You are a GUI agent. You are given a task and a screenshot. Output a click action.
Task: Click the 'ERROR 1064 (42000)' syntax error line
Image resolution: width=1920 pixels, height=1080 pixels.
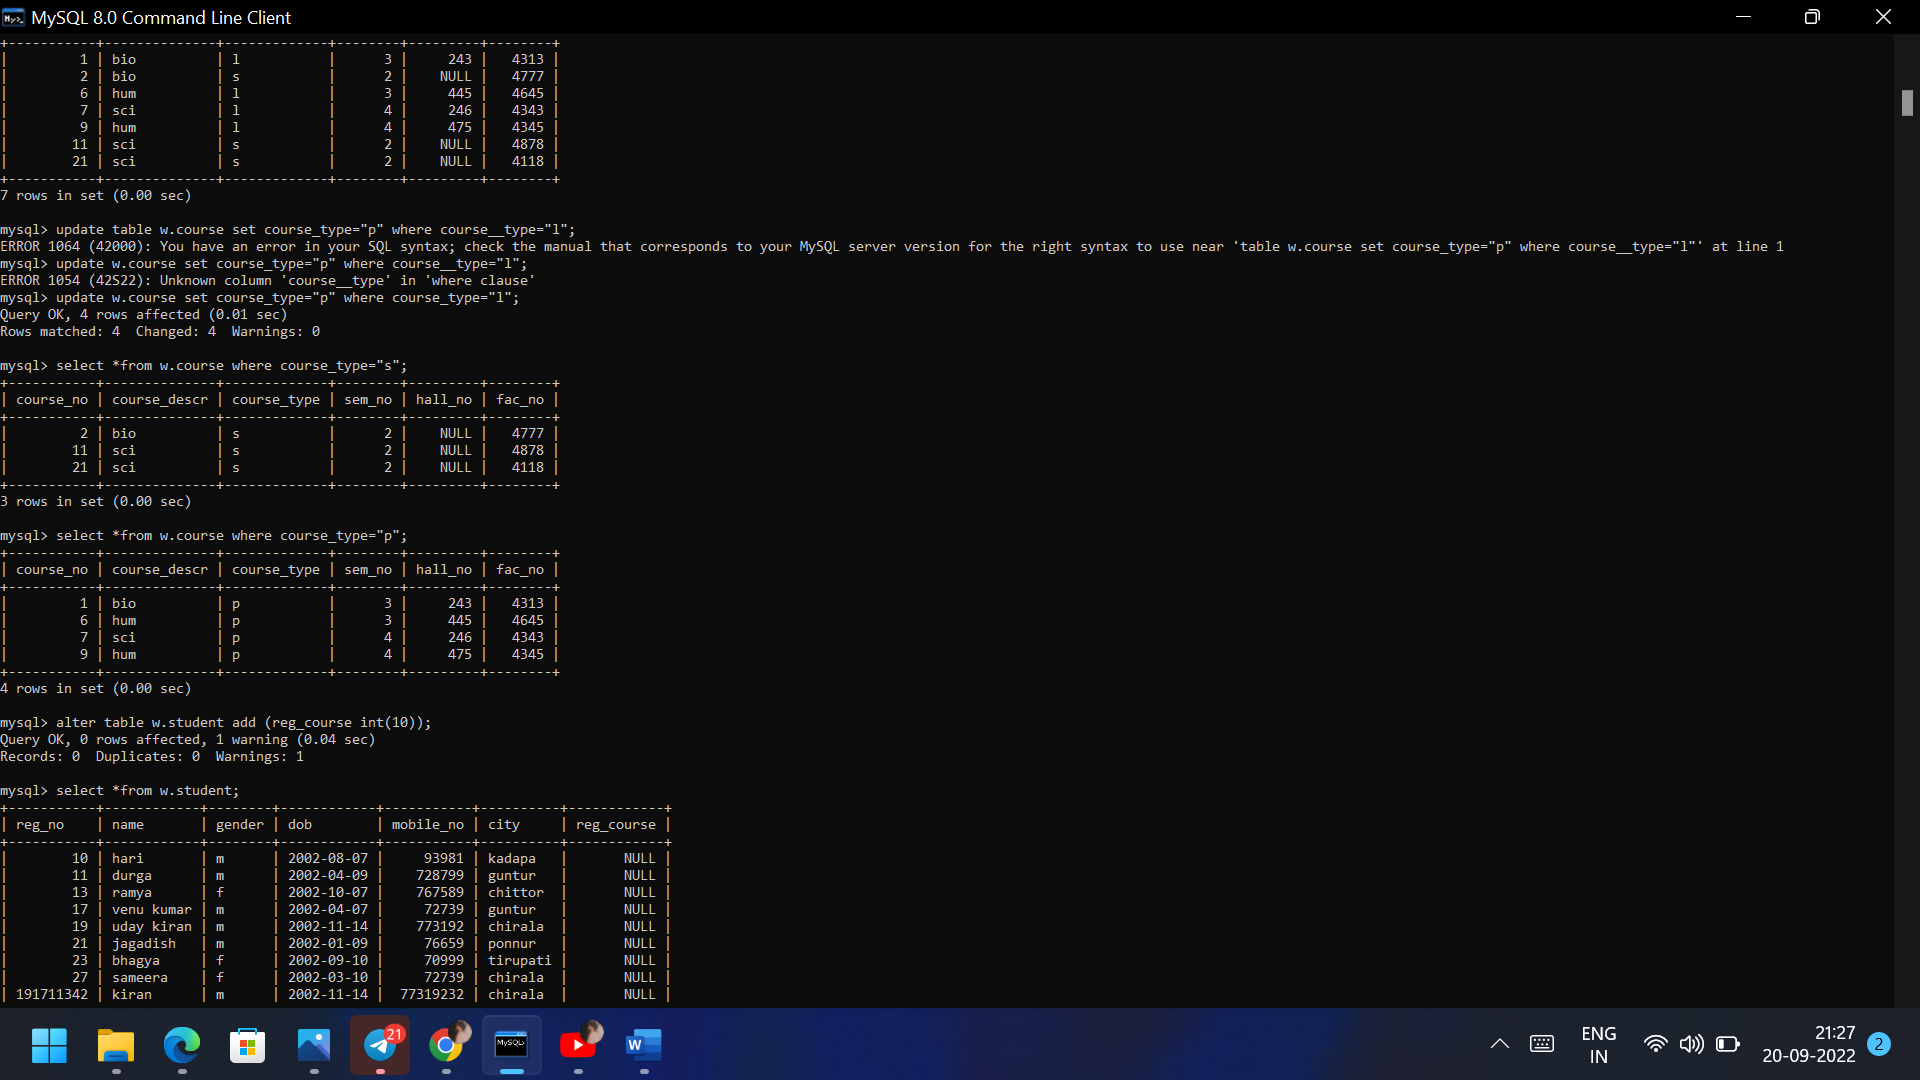(892, 247)
